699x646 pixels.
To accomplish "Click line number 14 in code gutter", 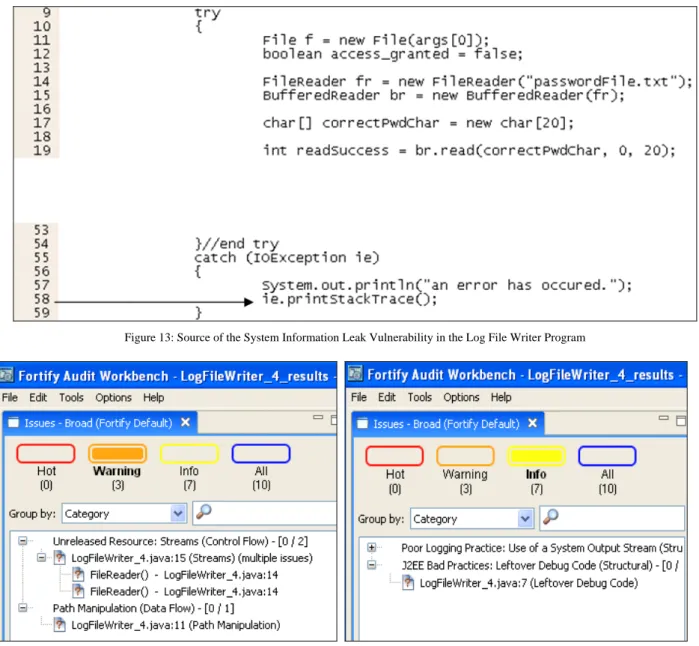I will point(41,81).
